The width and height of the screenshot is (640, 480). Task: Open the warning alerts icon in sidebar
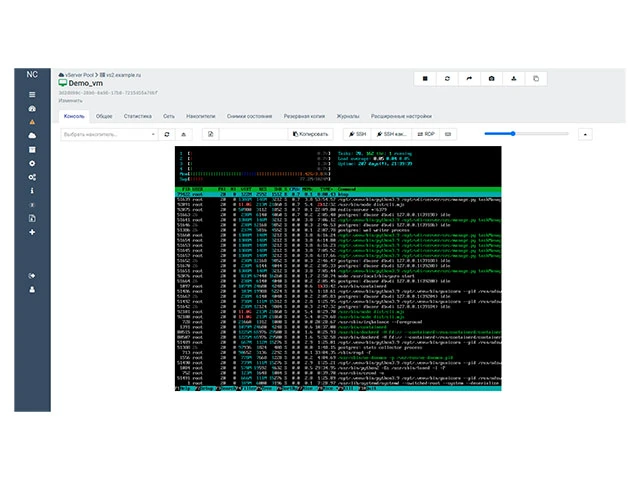pyautogui.click(x=32, y=121)
